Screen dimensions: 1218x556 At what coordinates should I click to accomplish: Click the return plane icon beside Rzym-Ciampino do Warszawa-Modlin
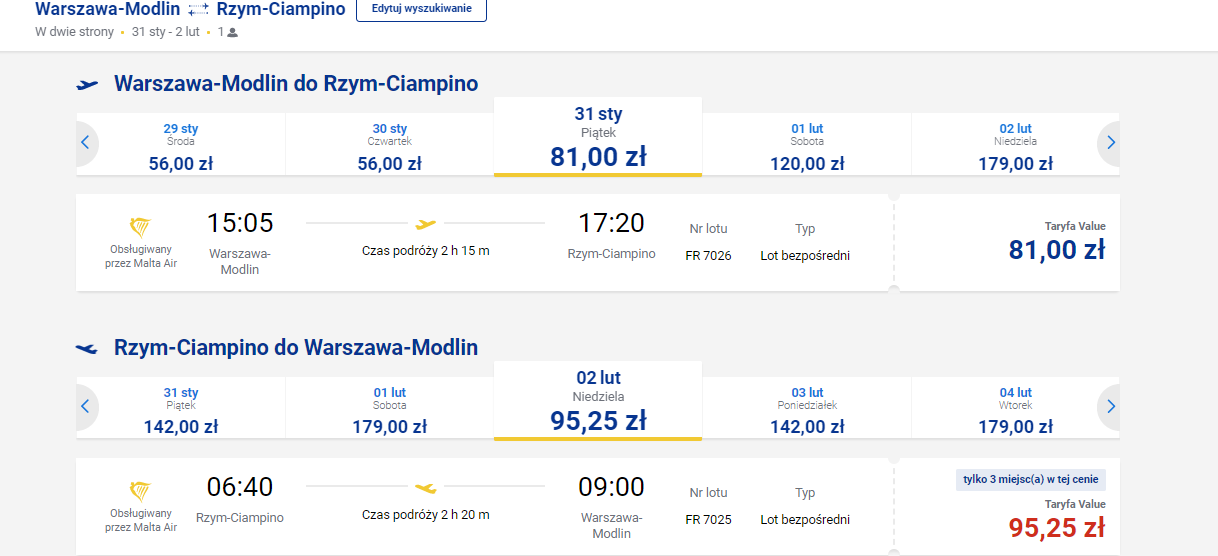pyautogui.click(x=88, y=349)
